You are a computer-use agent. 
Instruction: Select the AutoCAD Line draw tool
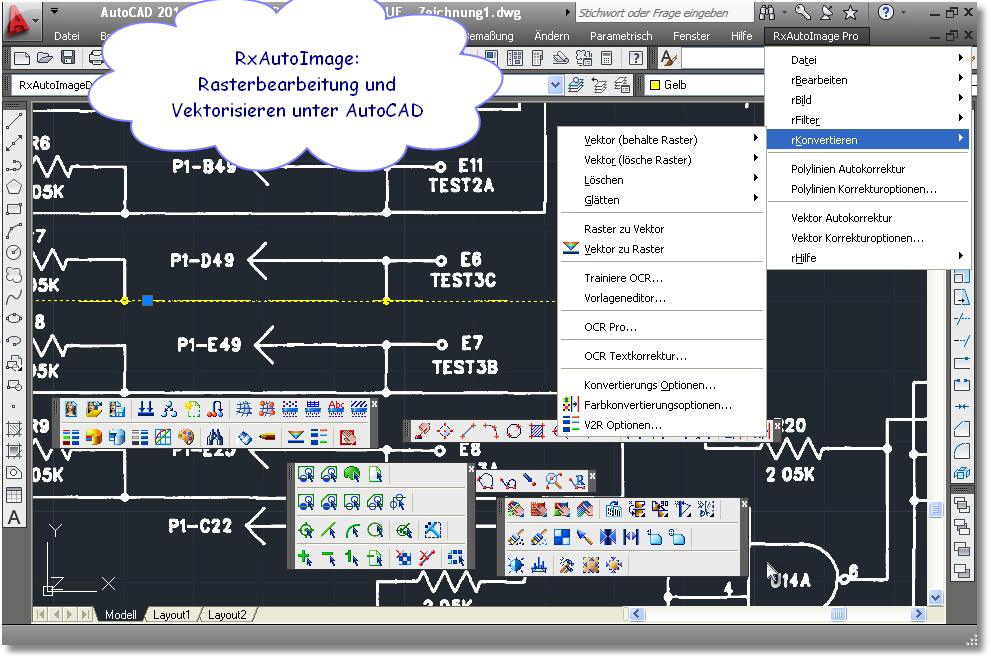point(14,122)
